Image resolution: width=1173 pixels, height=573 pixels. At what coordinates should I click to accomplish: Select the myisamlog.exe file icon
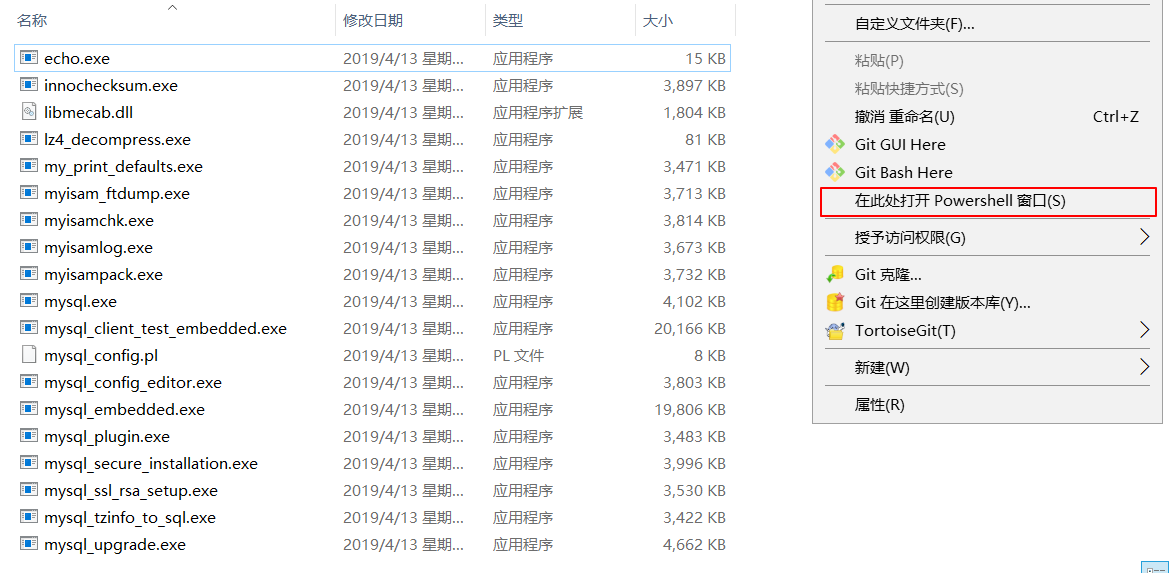(x=29, y=247)
